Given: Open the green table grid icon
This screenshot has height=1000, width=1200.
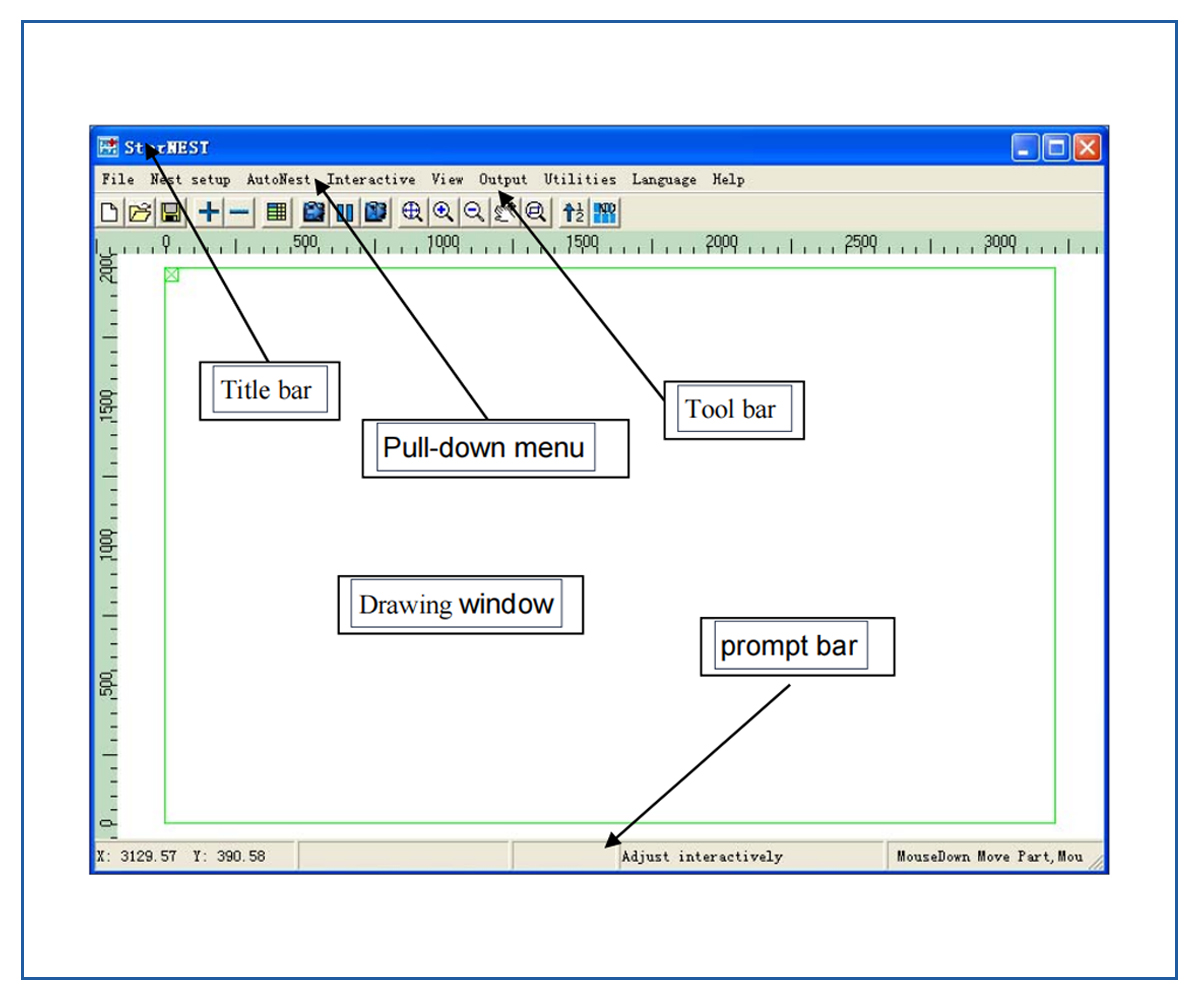Looking at the screenshot, I should [277, 212].
